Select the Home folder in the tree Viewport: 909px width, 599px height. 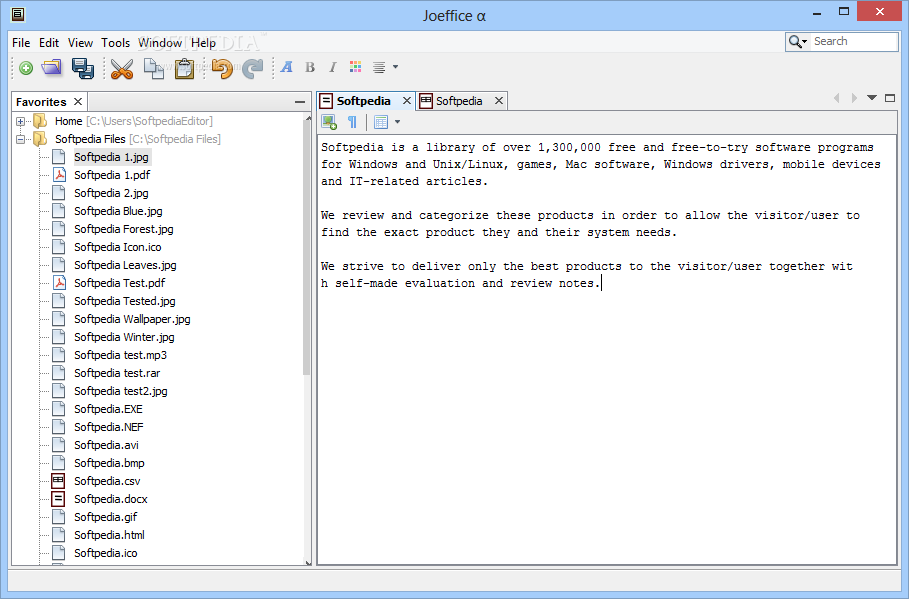point(134,121)
